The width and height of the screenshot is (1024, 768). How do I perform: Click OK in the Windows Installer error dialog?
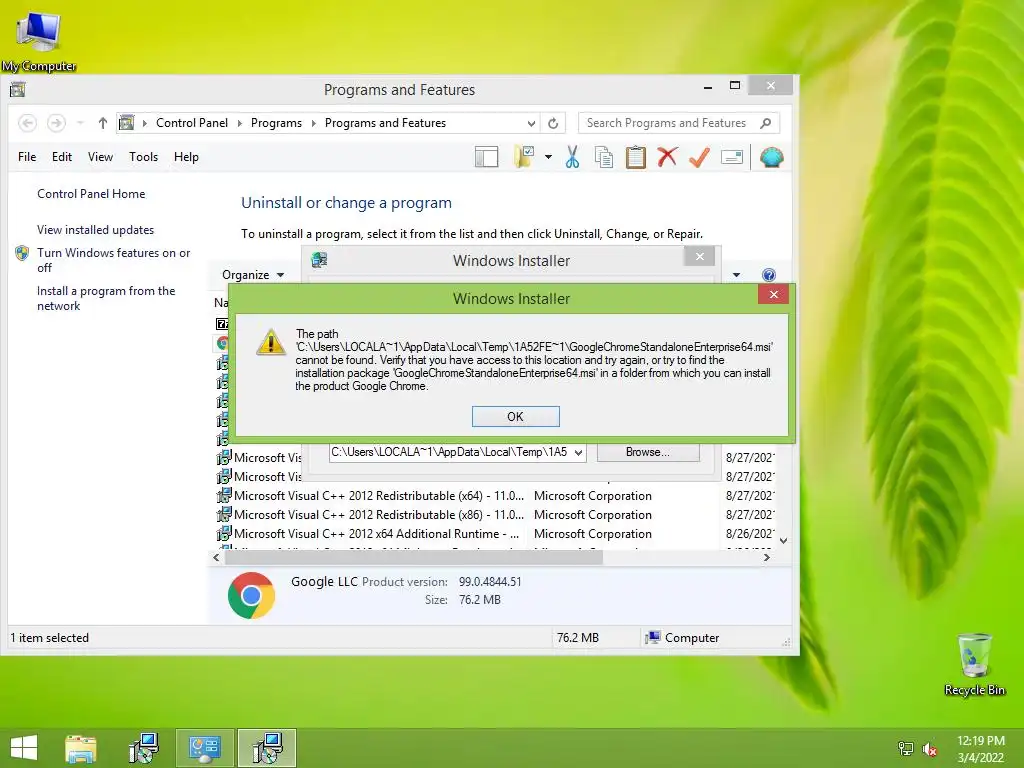515,417
